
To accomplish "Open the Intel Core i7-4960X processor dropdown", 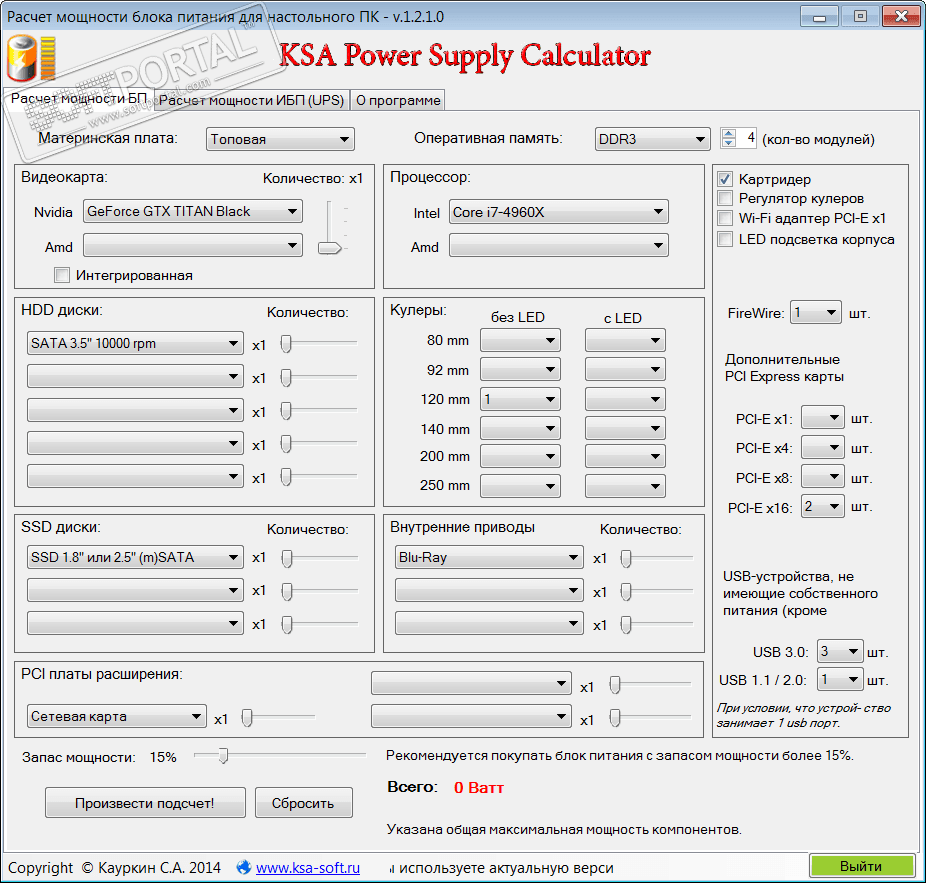I will [x=559, y=212].
